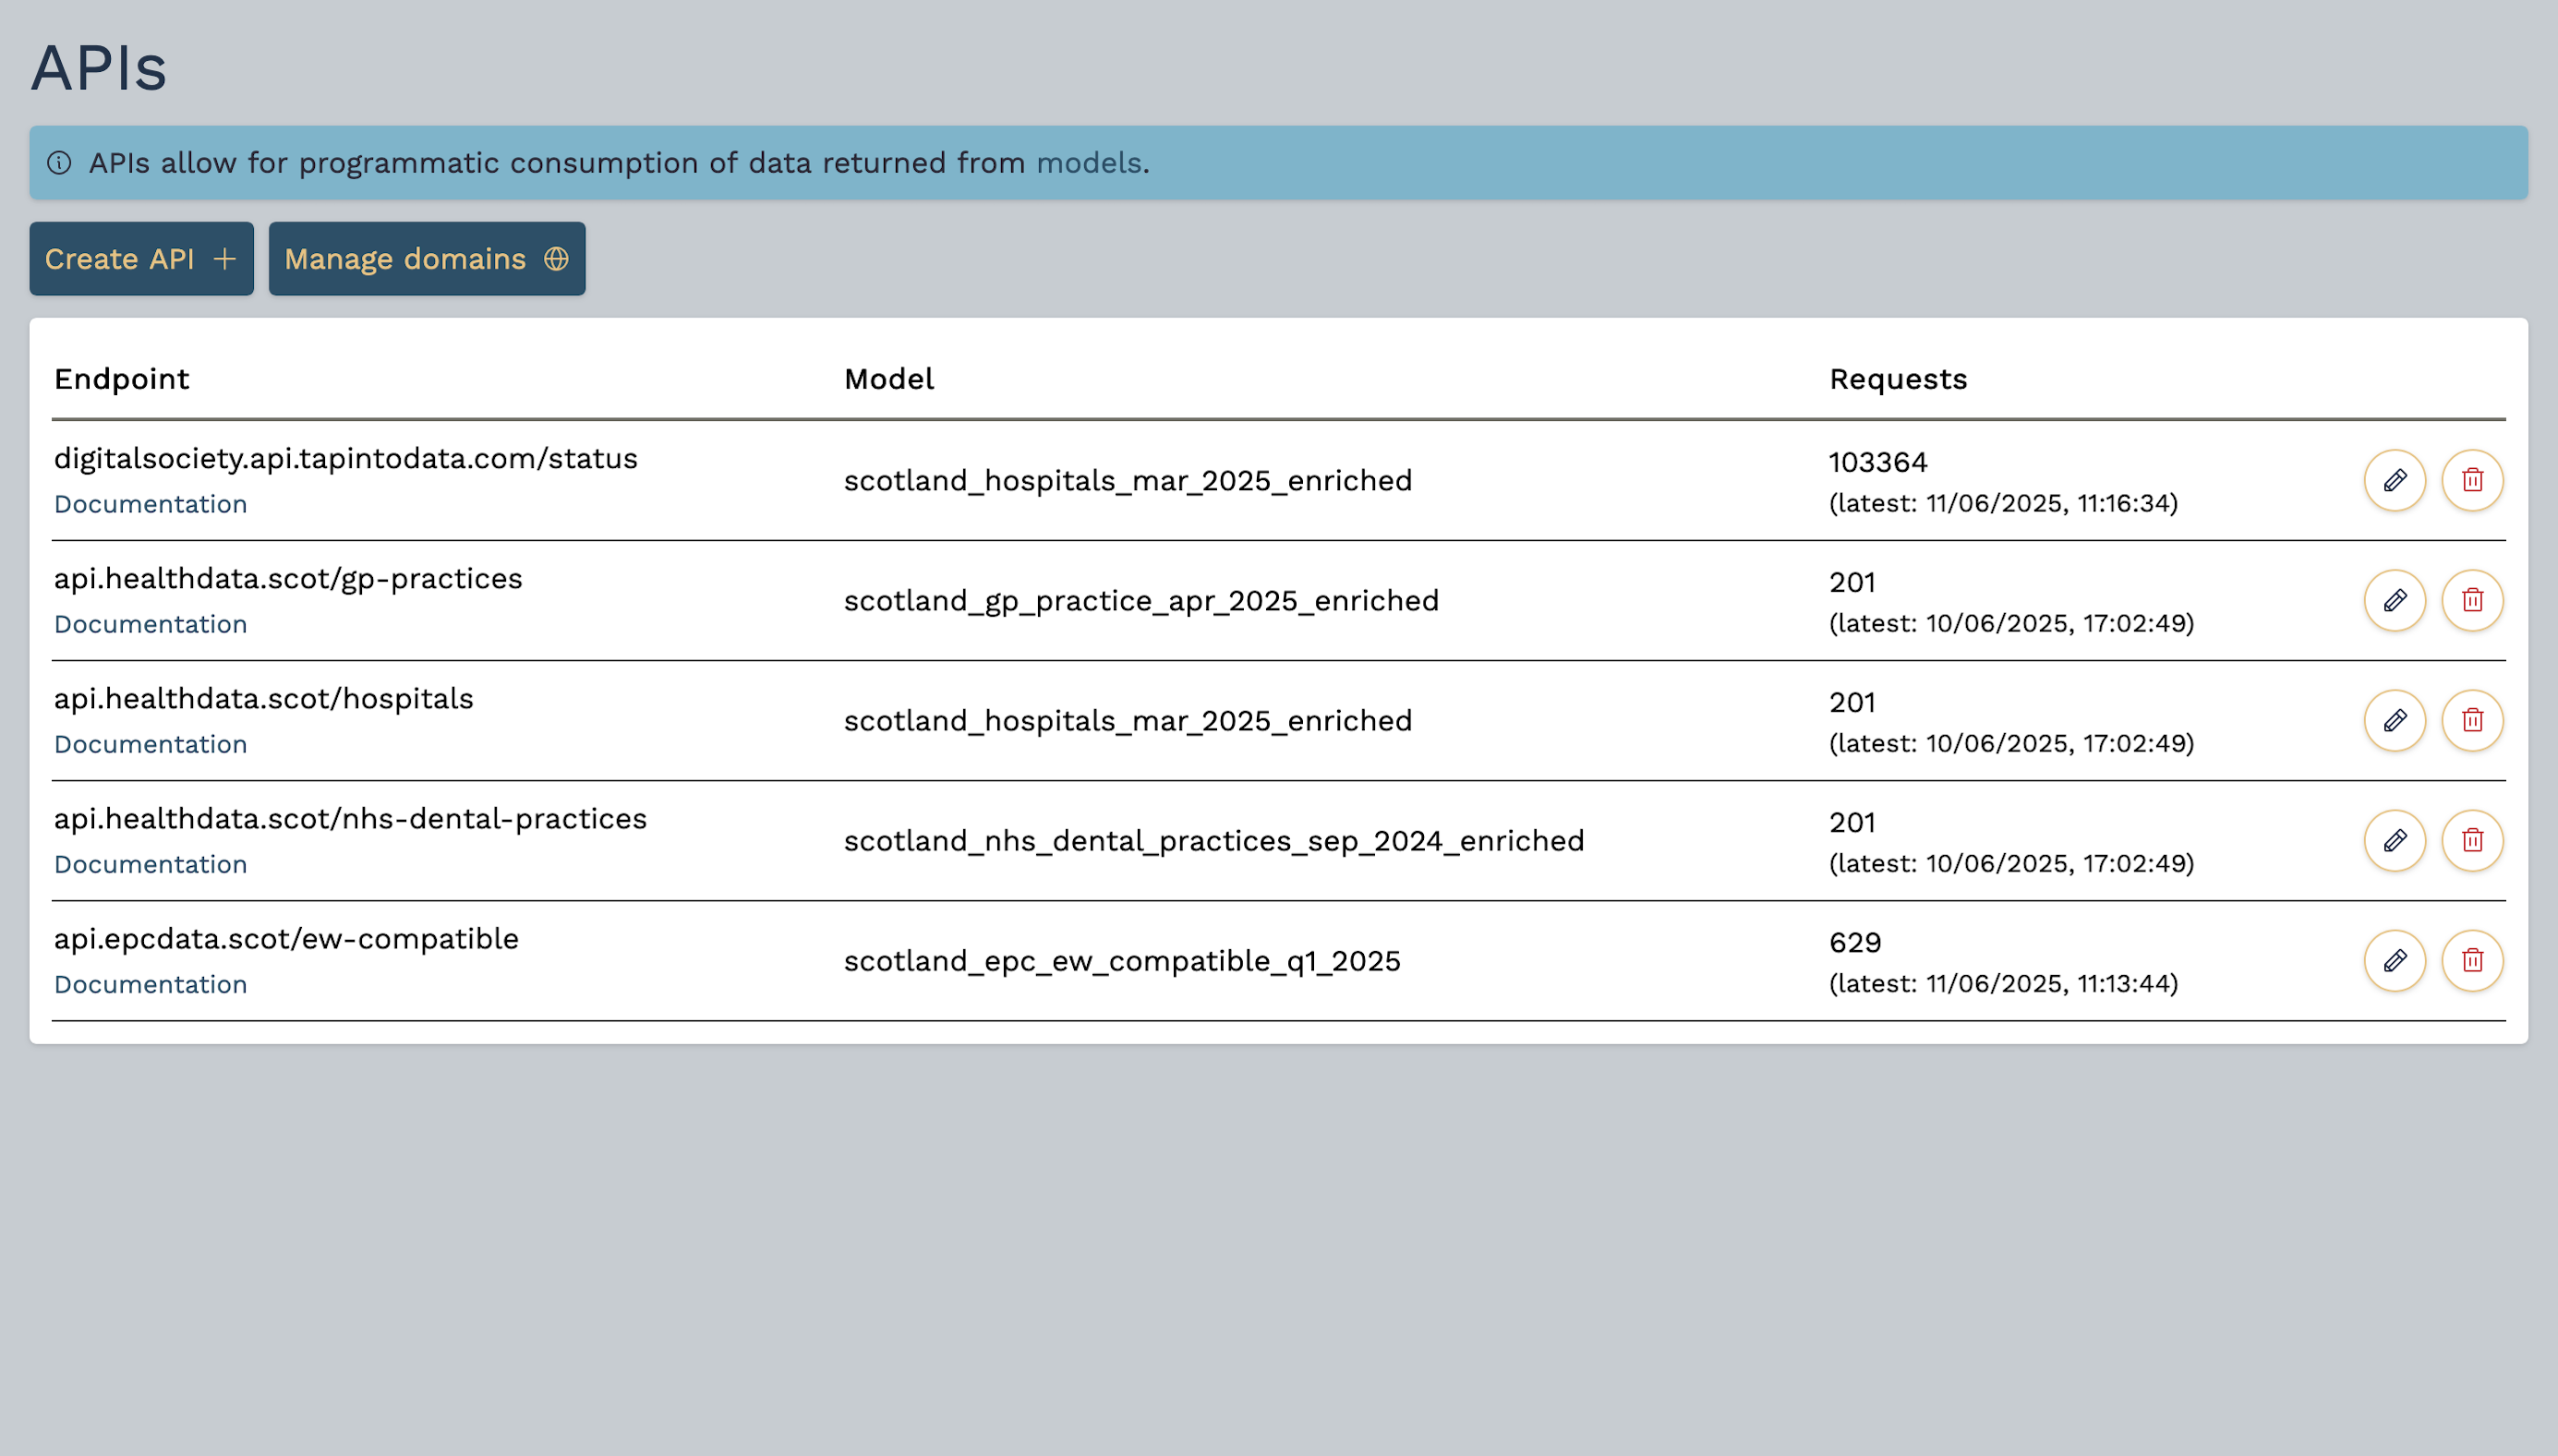Delete the gp-practices API row
Image resolution: width=2558 pixels, height=1456 pixels.
pyautogui.click(x=2472, y=600)
